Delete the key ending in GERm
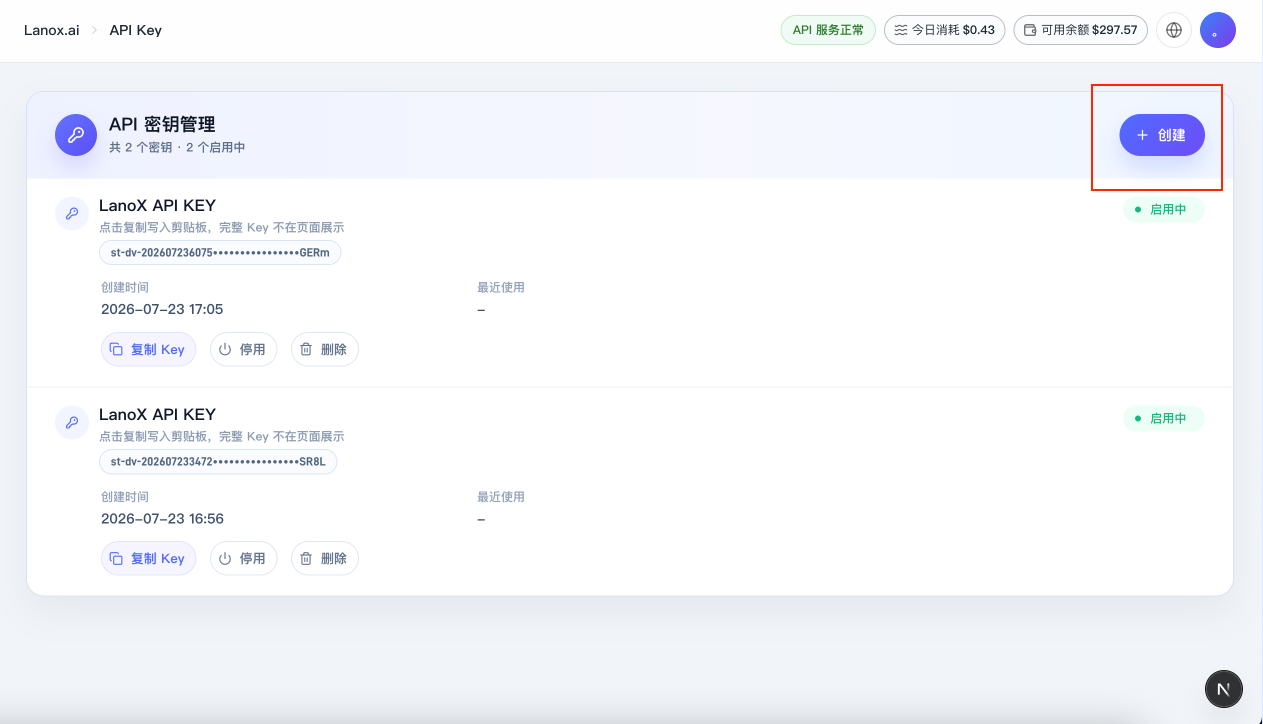1263x724 pixels. 324,349
